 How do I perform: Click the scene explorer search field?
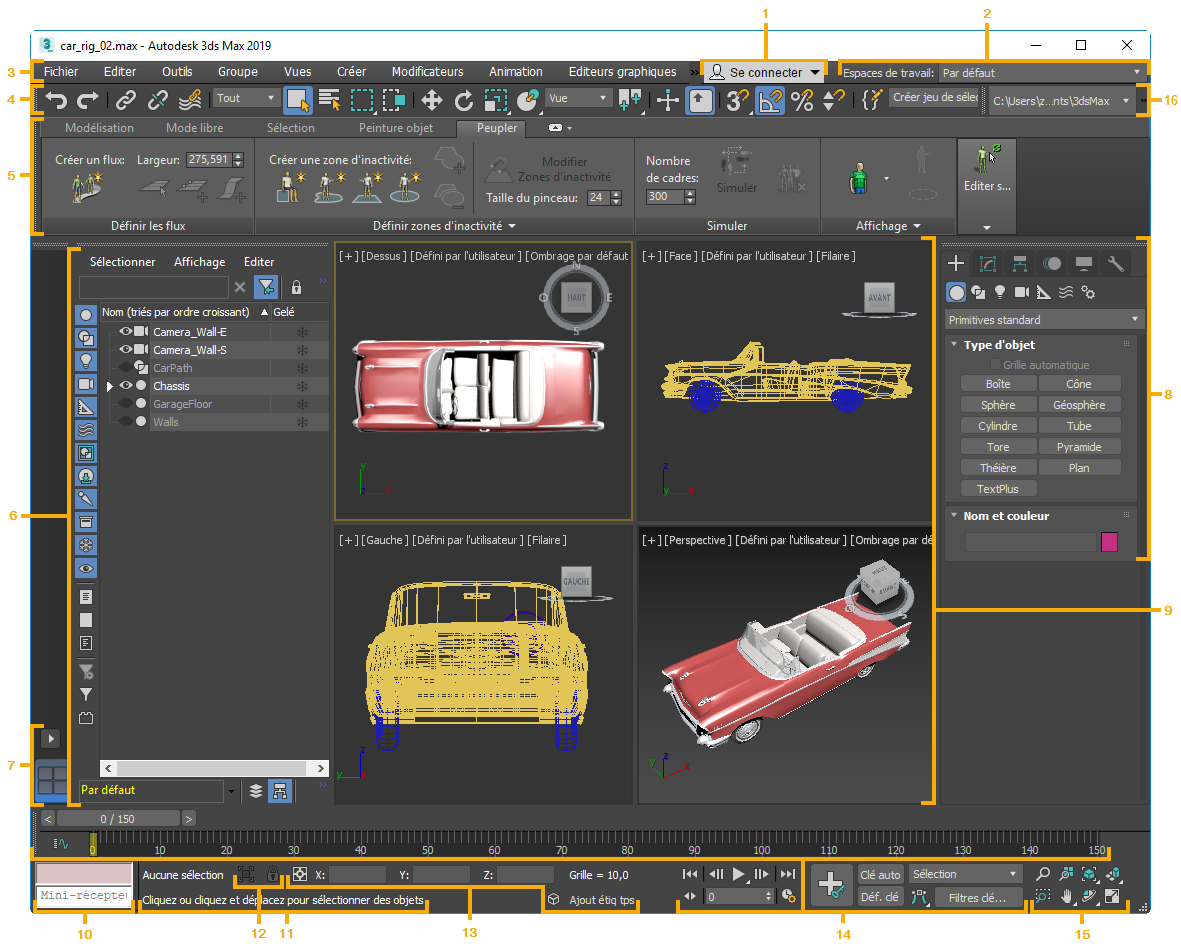coord(153,287)
